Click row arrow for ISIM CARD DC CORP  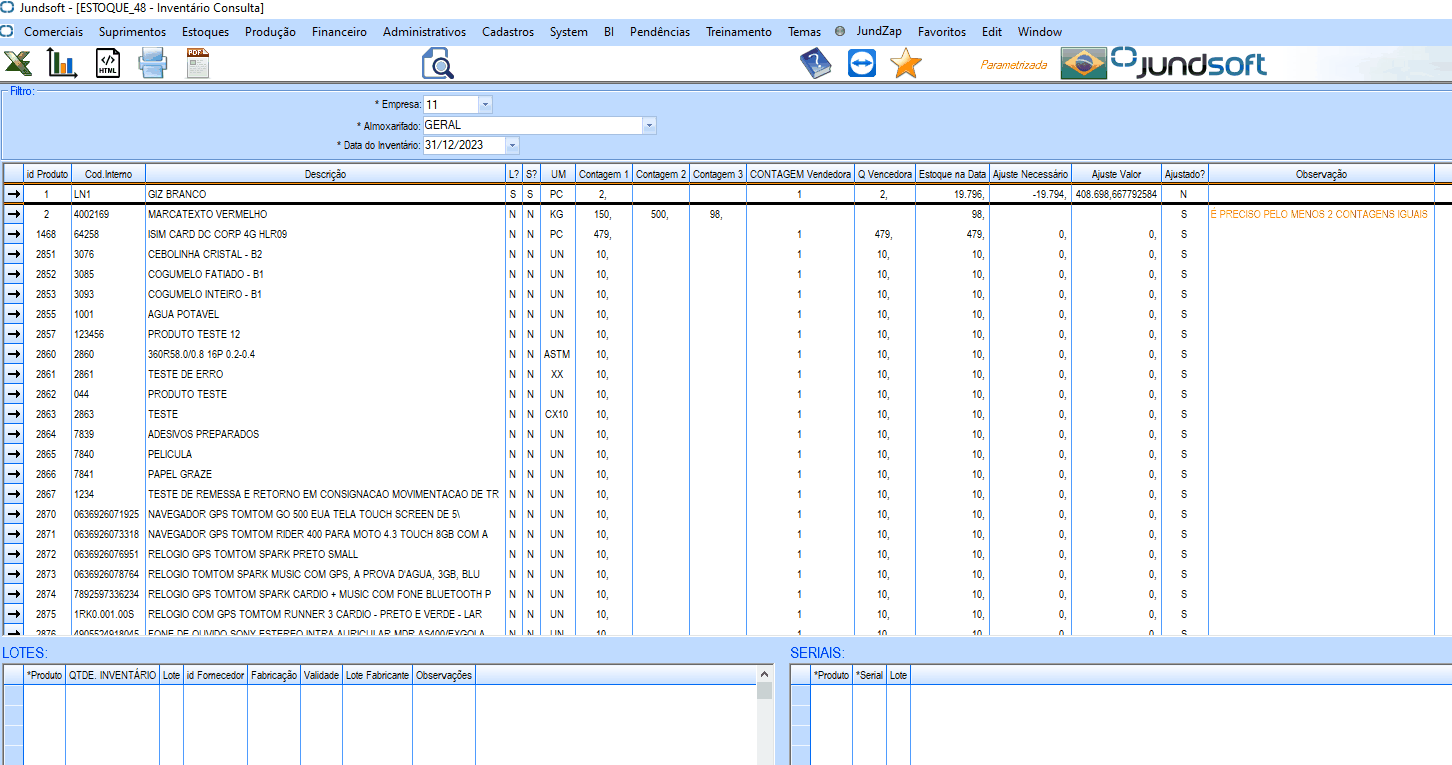point(14,234)
